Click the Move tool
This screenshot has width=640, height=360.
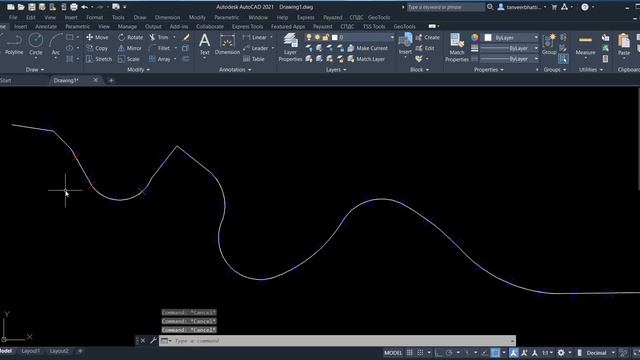(x=97, y=37)
